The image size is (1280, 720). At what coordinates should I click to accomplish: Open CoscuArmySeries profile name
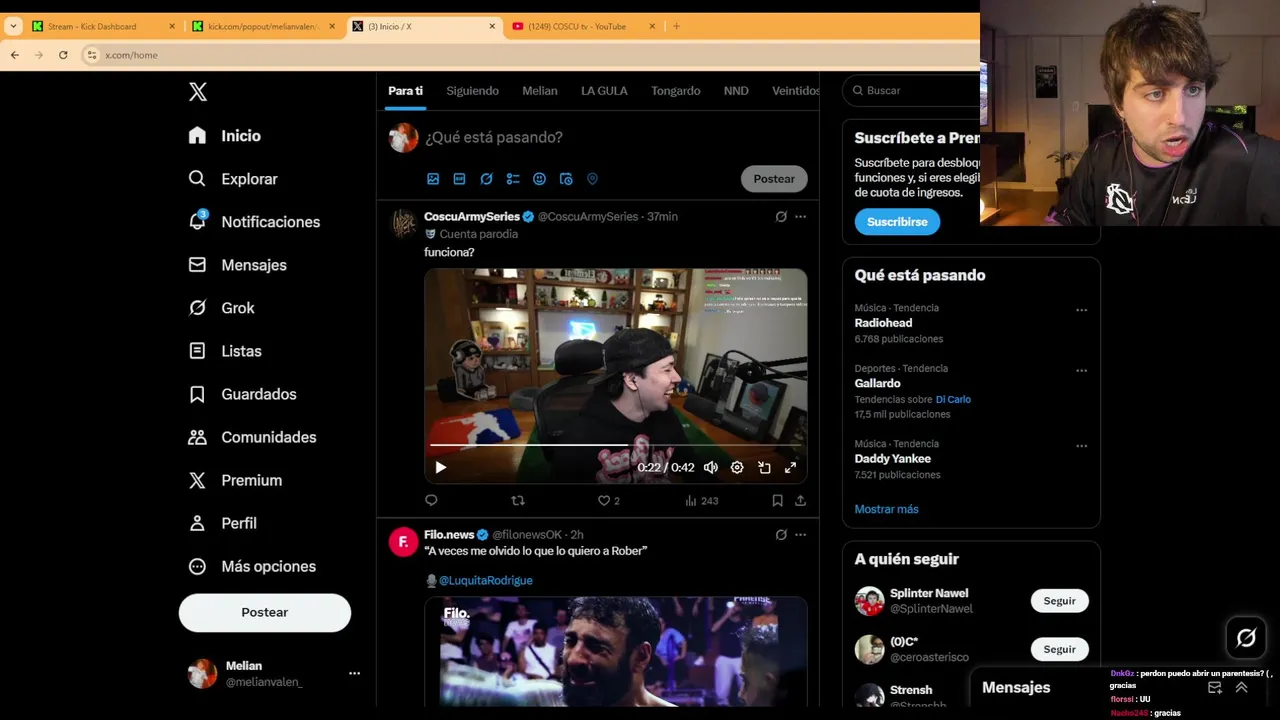pos(472,217)
